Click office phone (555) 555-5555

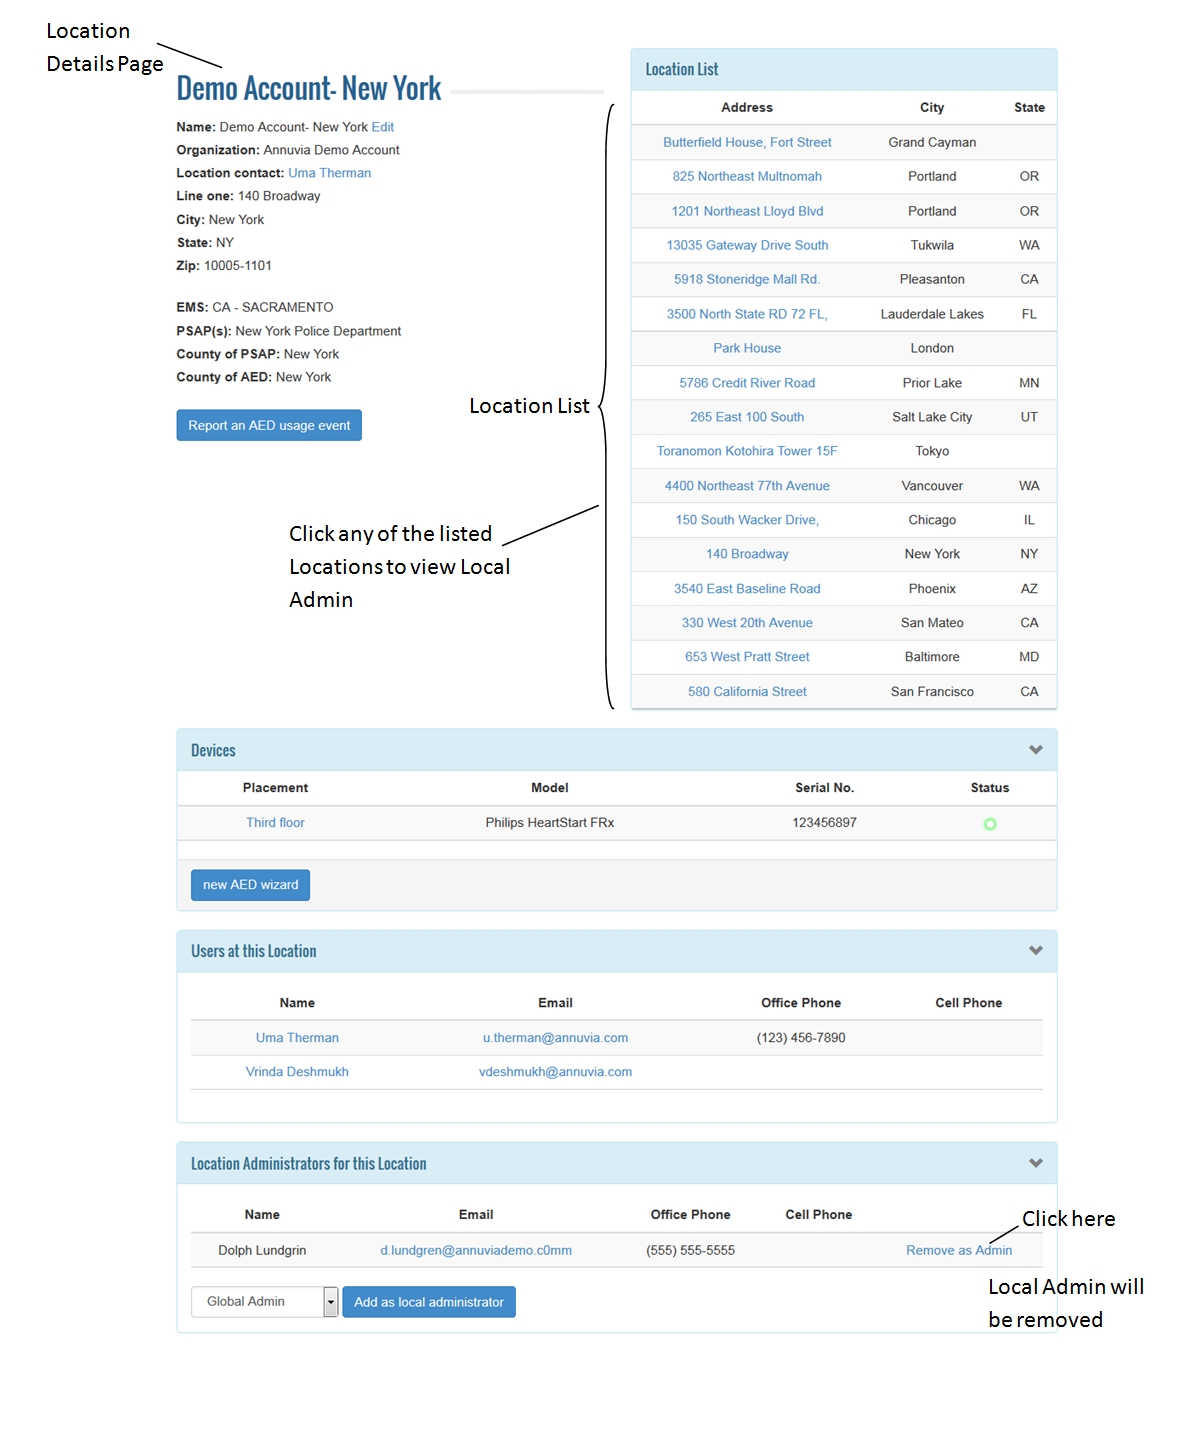coord(690,1250)
